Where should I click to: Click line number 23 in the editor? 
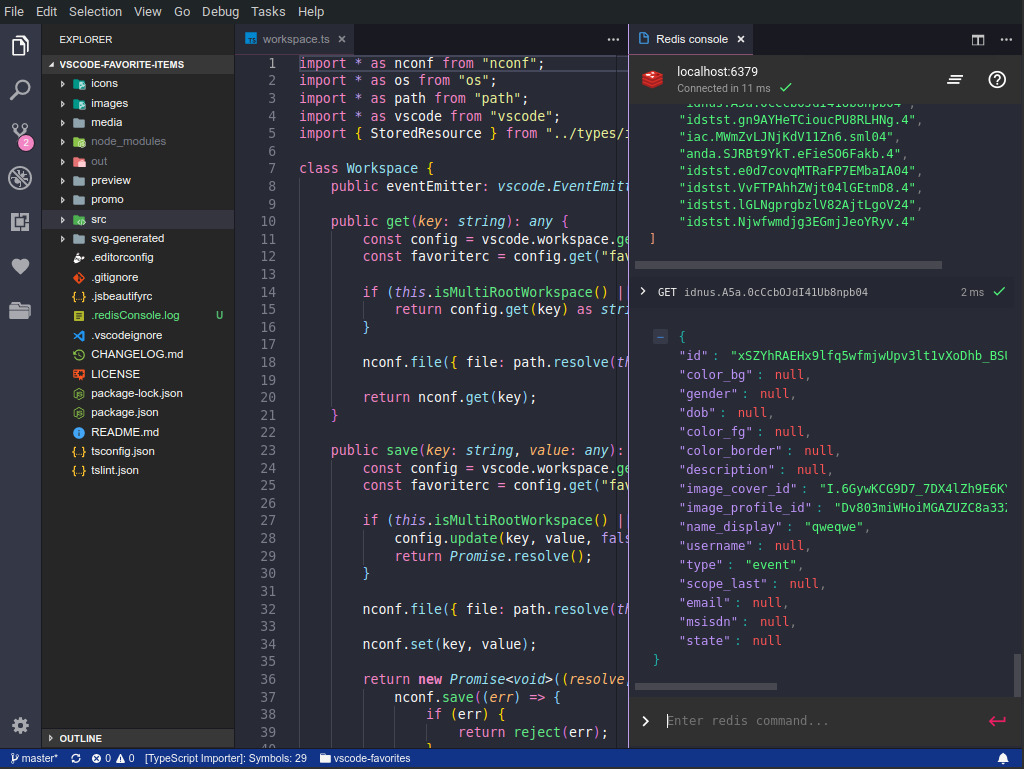[268, 450]
